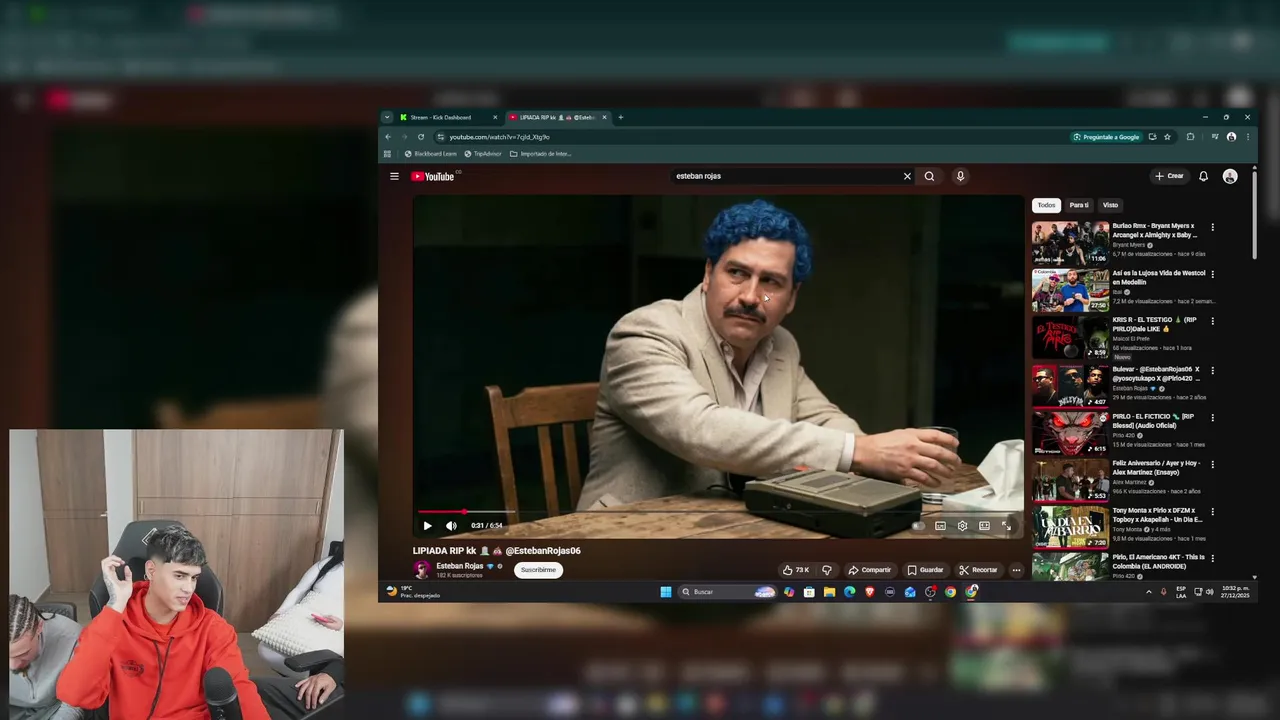1280x720 pixels.
Task: Open more actions ellipsis below video
Action: (1016, 570)
